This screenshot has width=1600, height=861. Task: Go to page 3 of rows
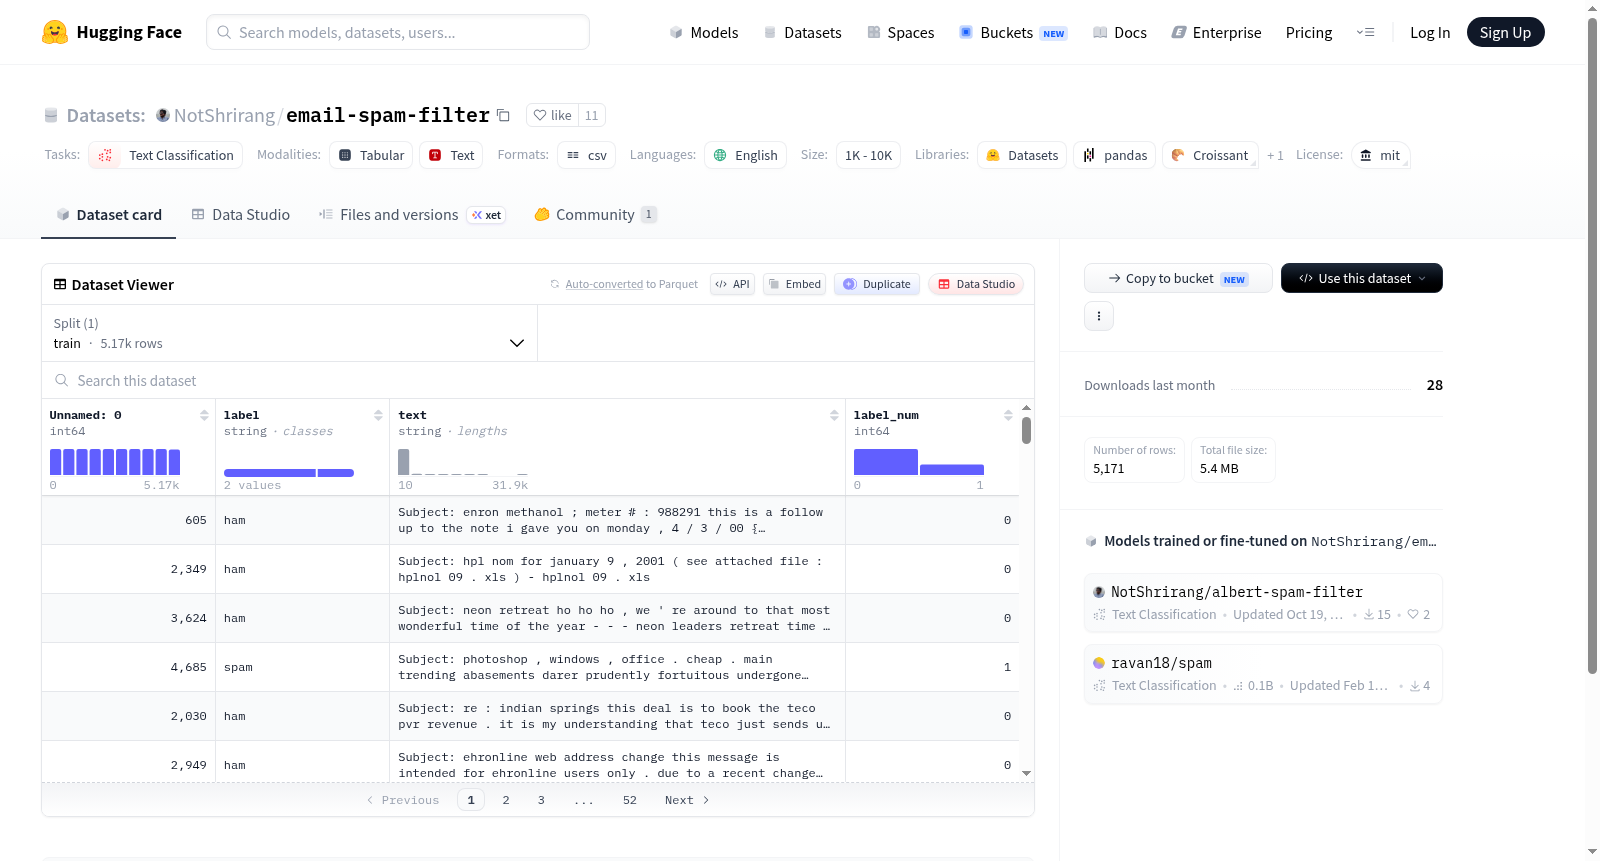pyautogui.click(x=541, y=800)
